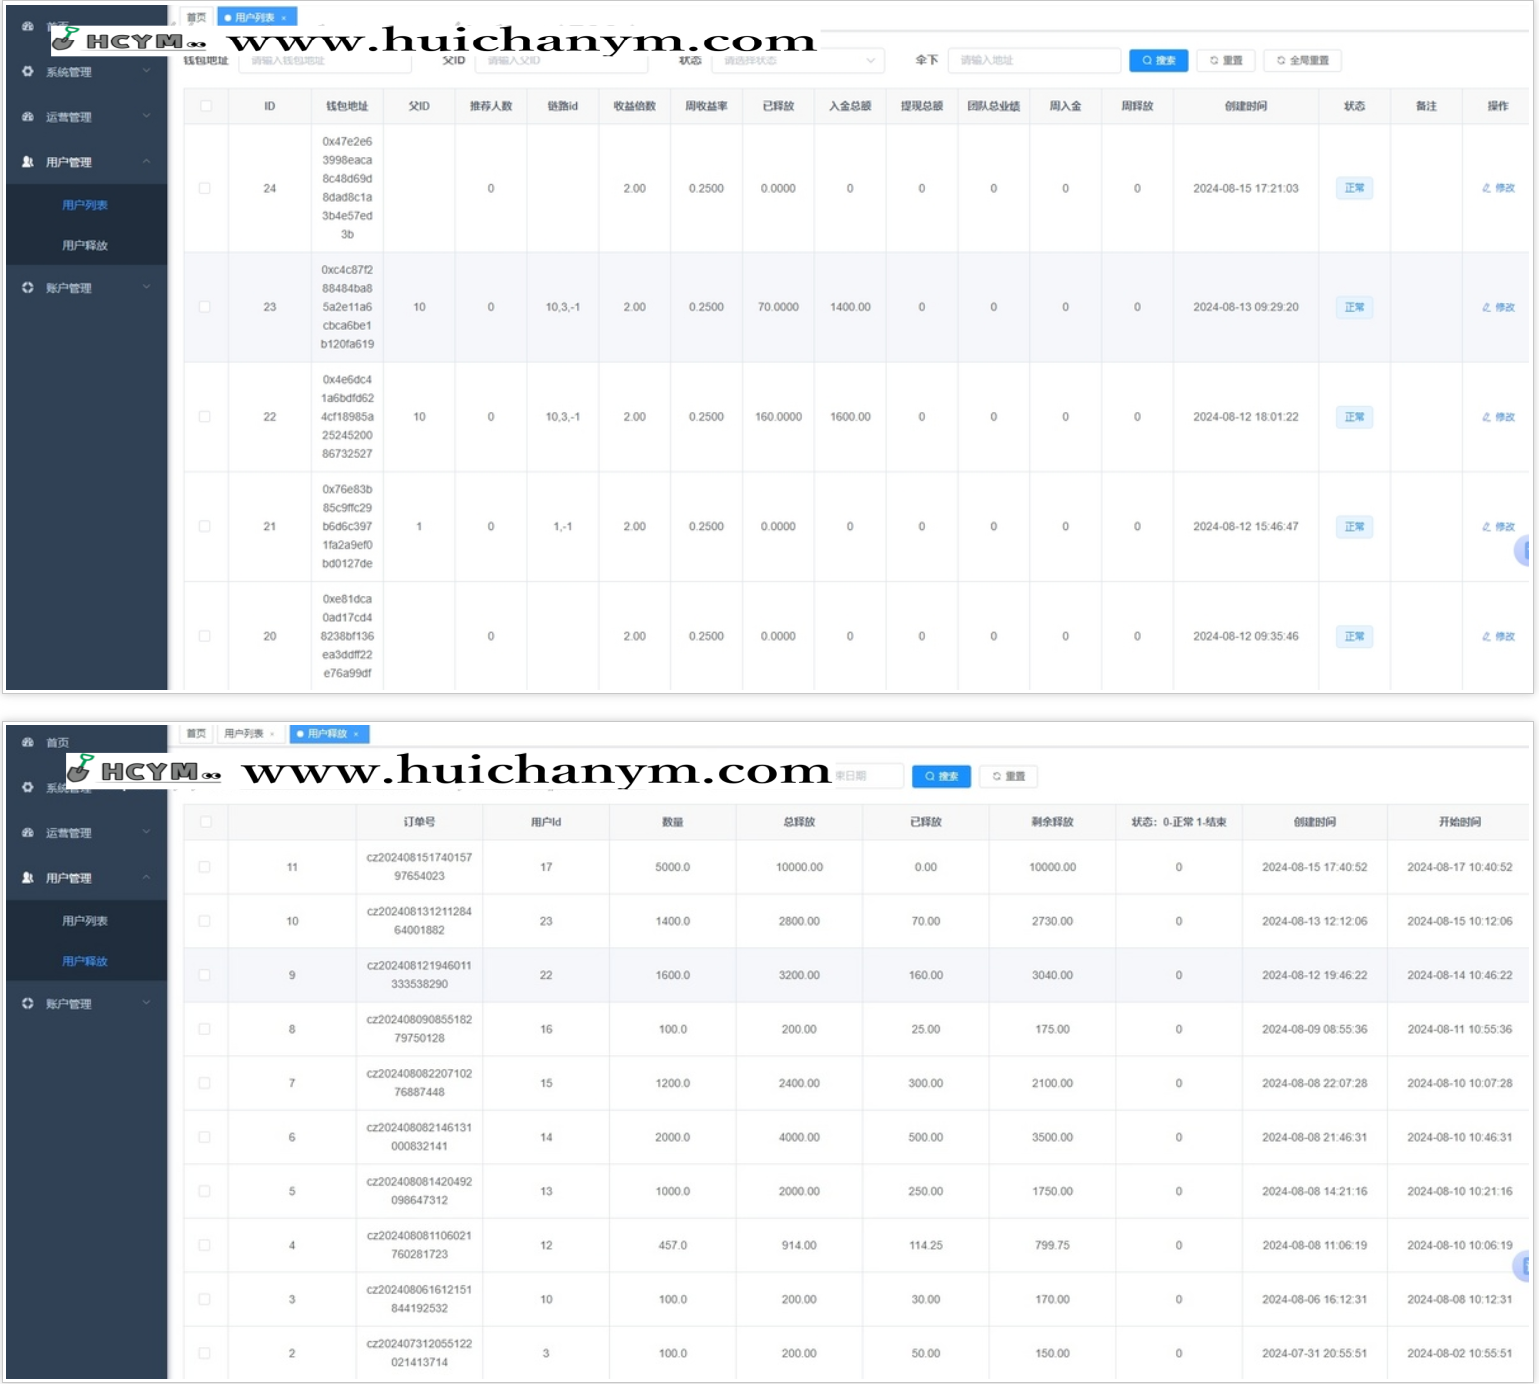
Task: Select the checkbox for release record 11
Action: pos(205,867)
